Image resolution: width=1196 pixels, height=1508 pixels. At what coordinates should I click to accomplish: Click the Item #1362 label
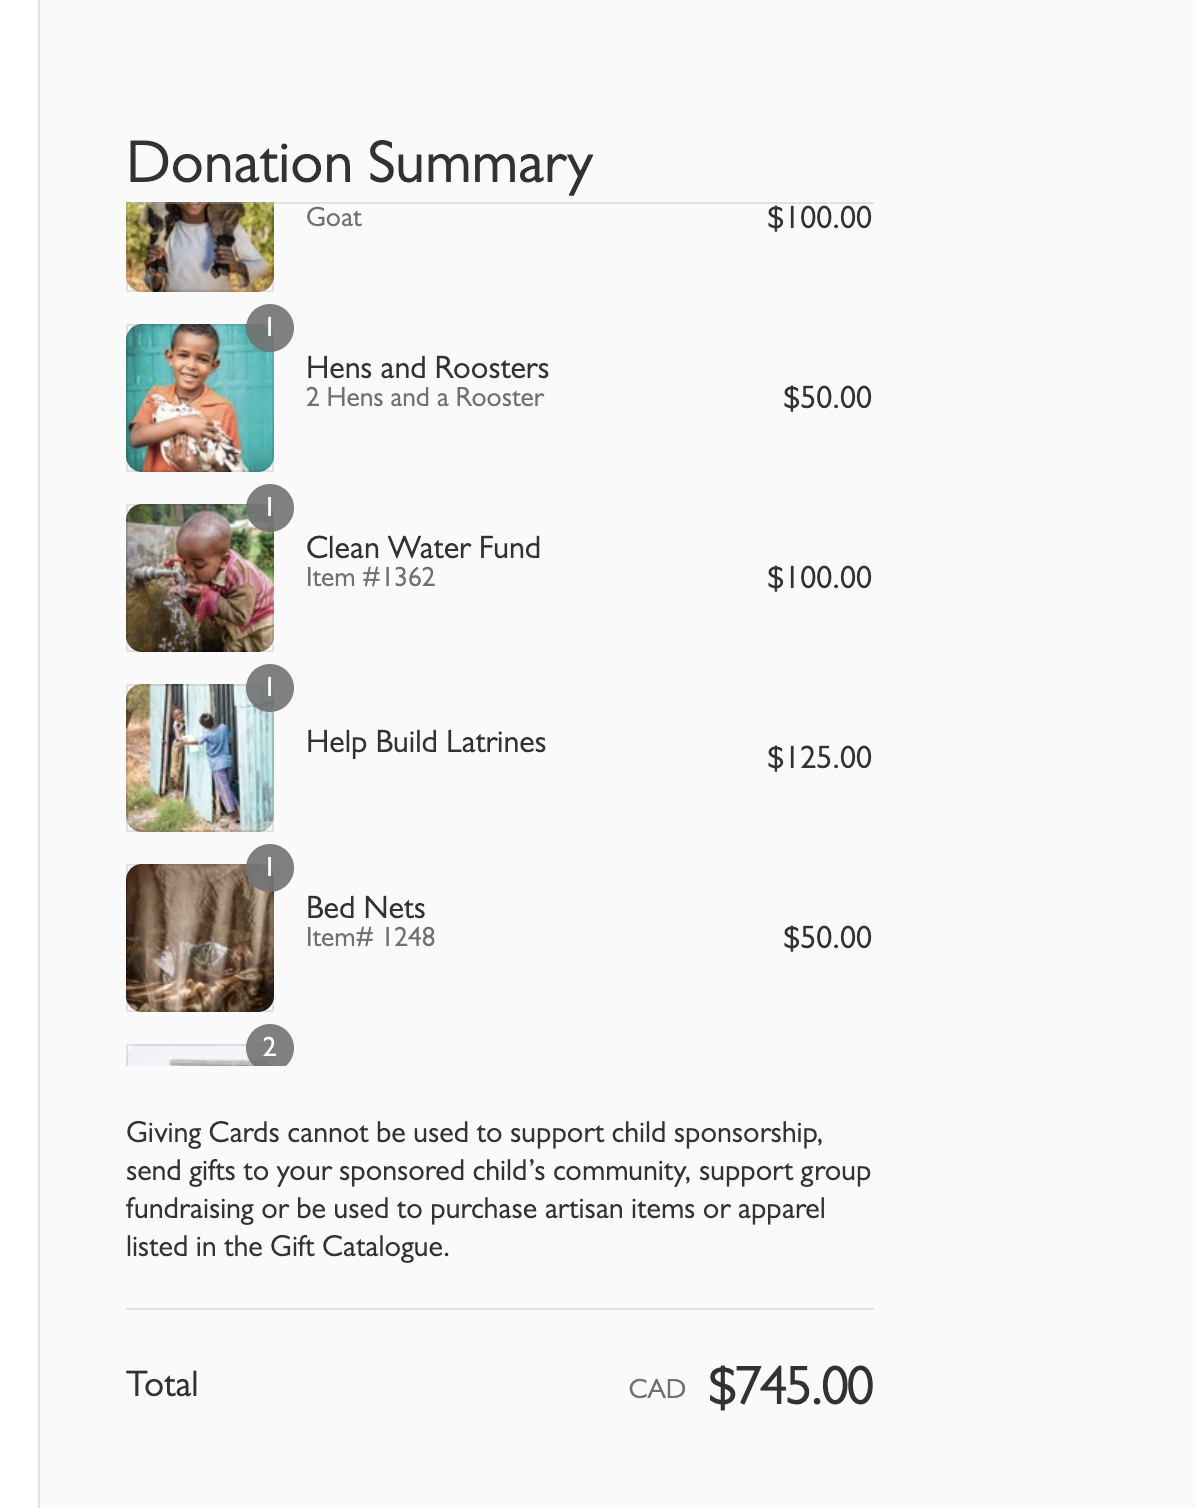tap(370, 578)
